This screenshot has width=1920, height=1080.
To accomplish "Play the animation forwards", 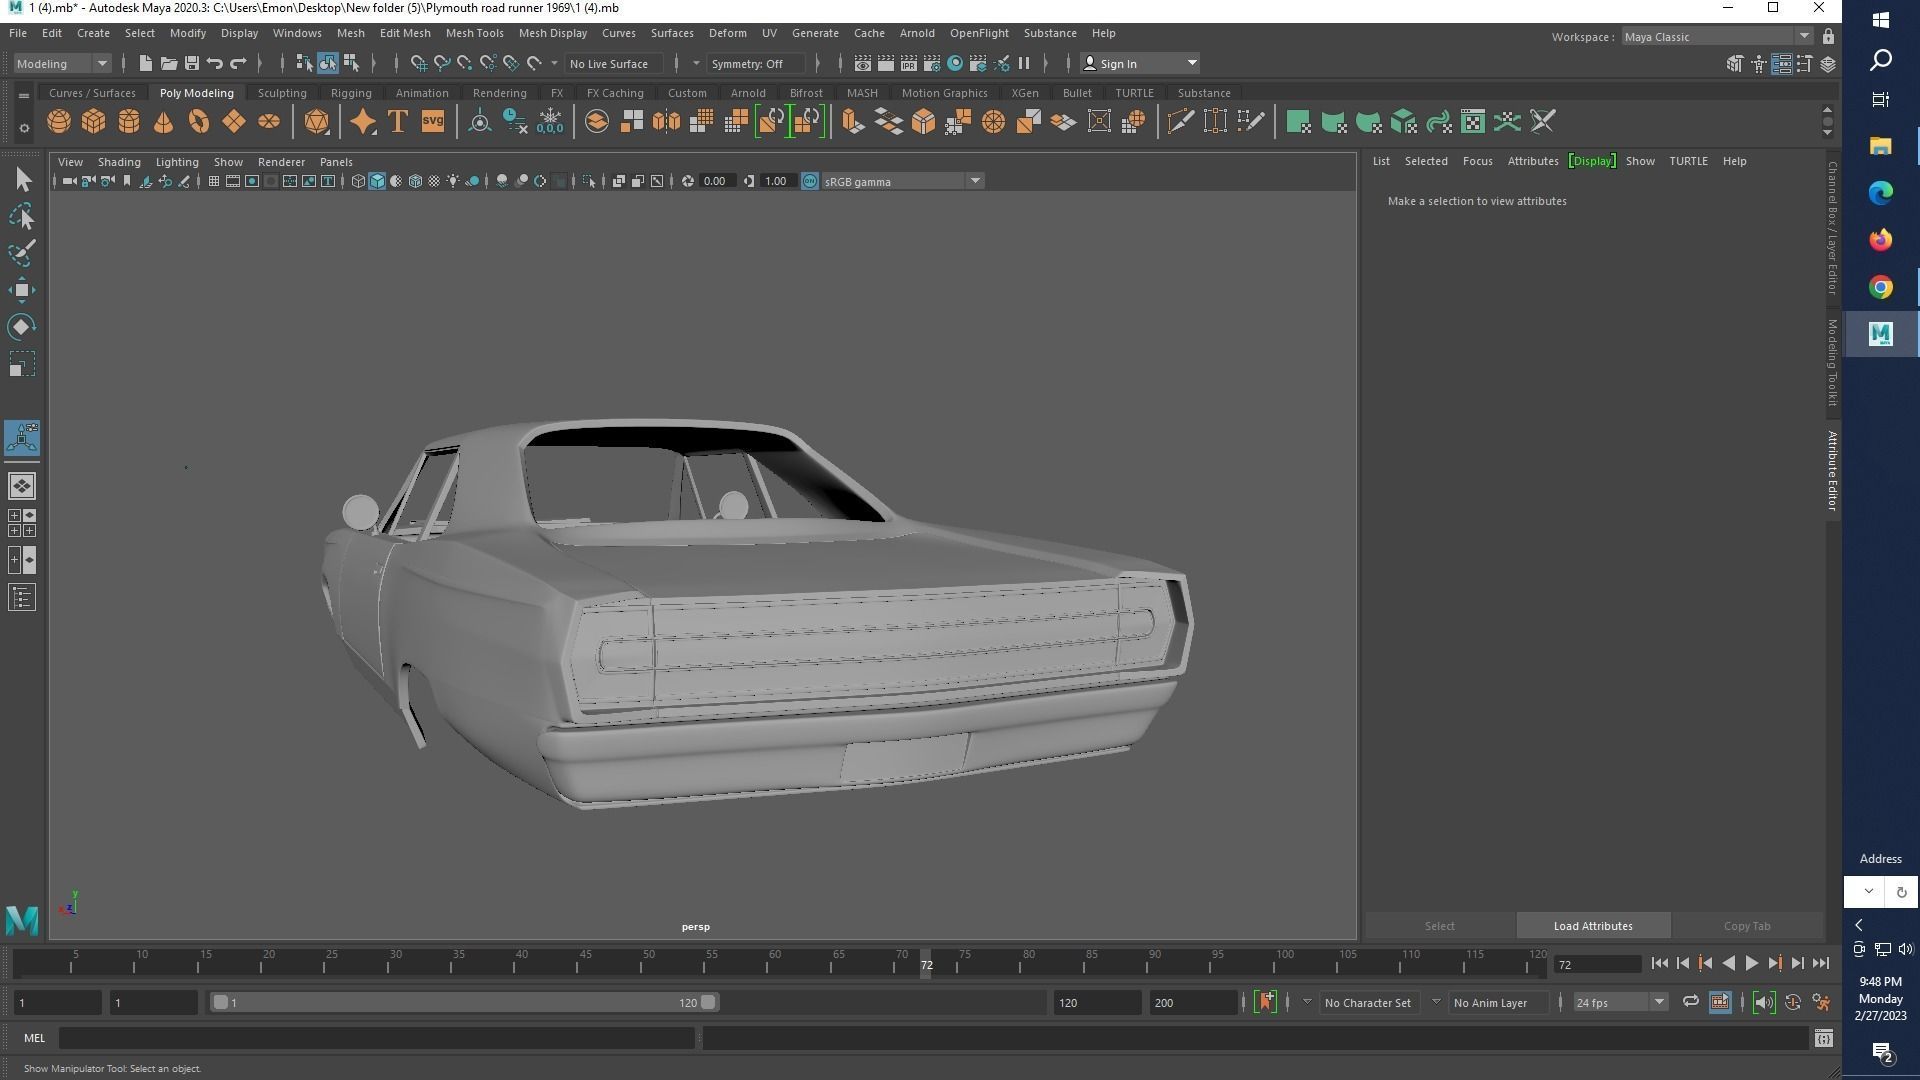I will pyautogui.click(x=1752, y=964).
